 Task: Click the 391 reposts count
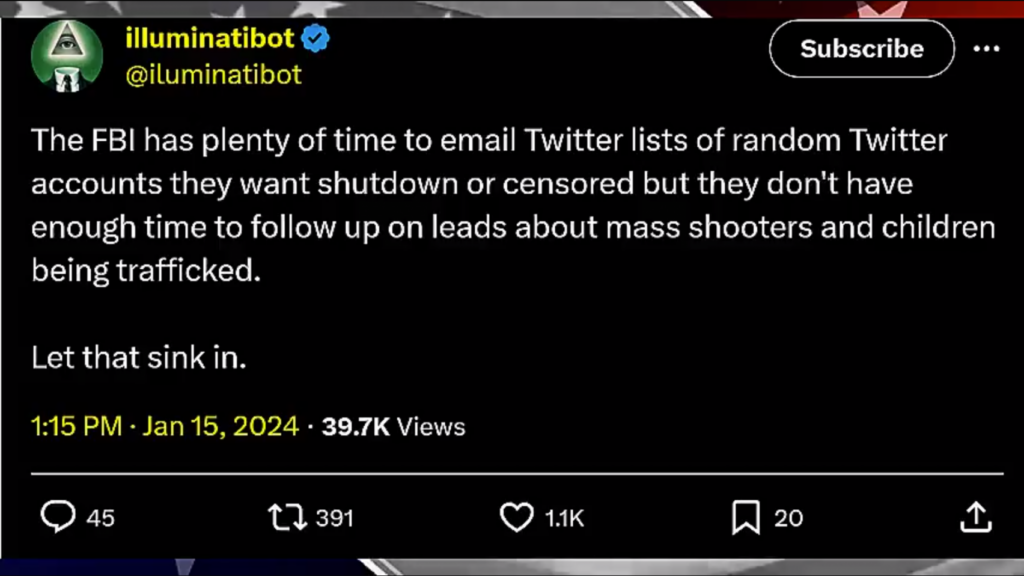click(335, 517)
